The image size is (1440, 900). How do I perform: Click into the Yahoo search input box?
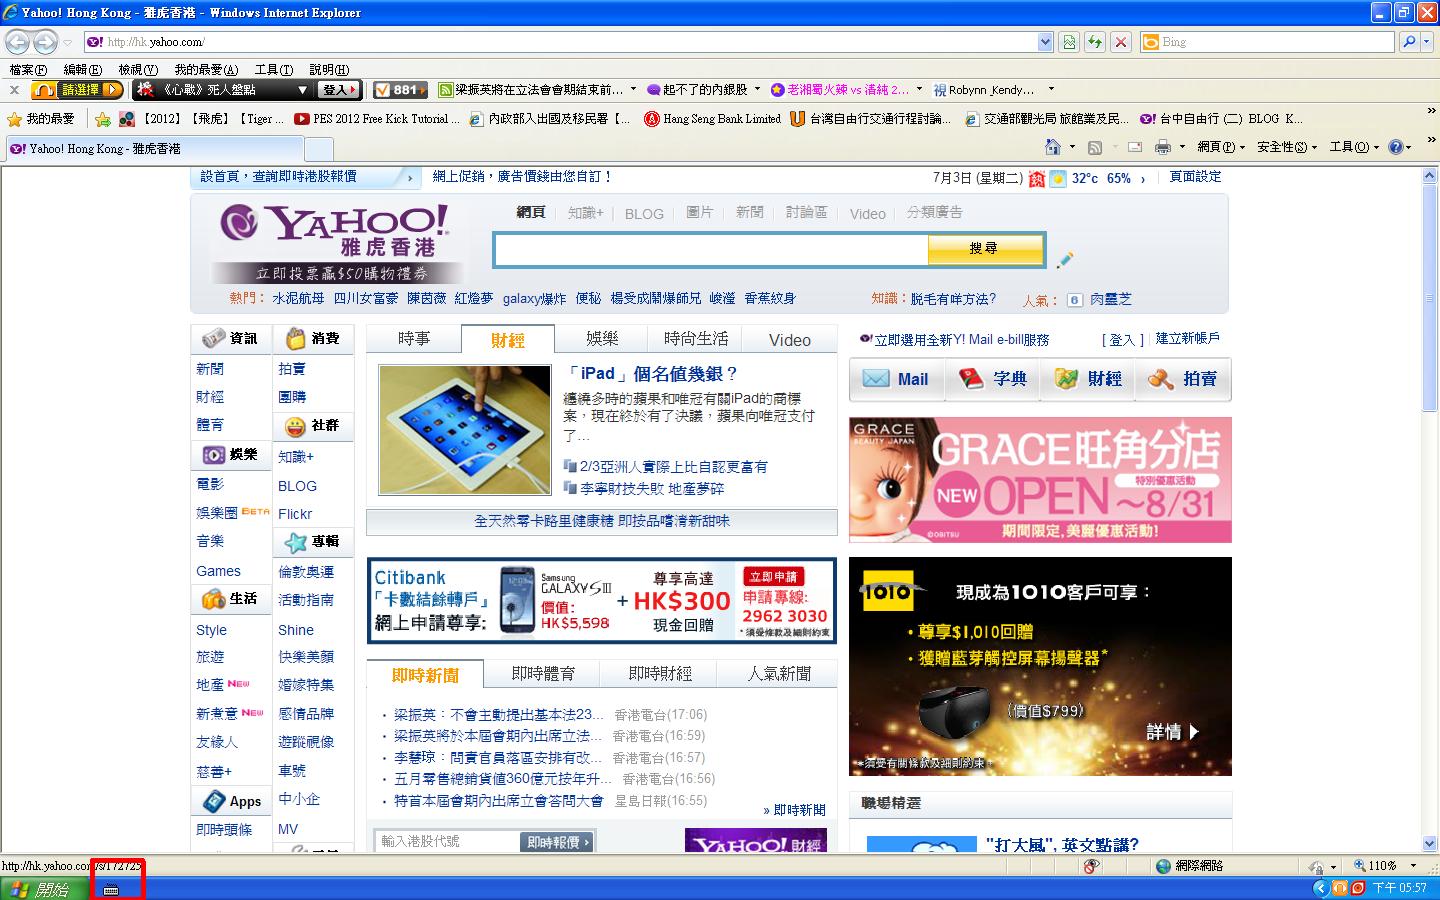coord(711,250)
